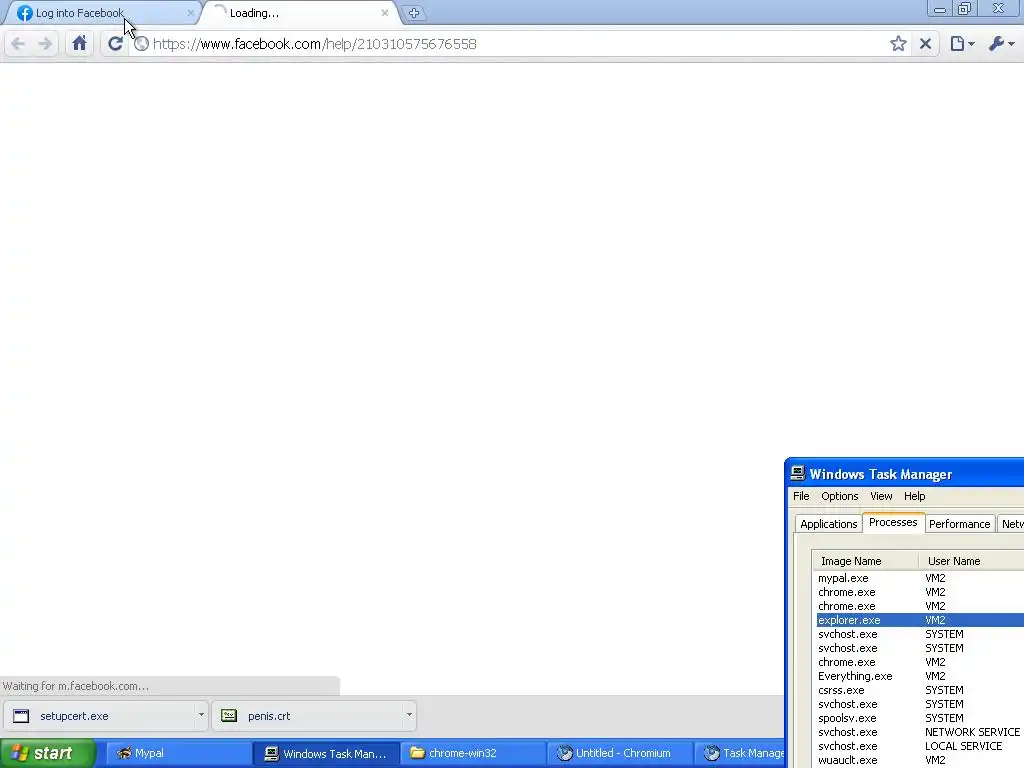The height and width of the screenshot is (768, 1024).
Task: Click the Task Manager Chromium taskbar button
Action: pyautogui.click(x=739, y=754)
